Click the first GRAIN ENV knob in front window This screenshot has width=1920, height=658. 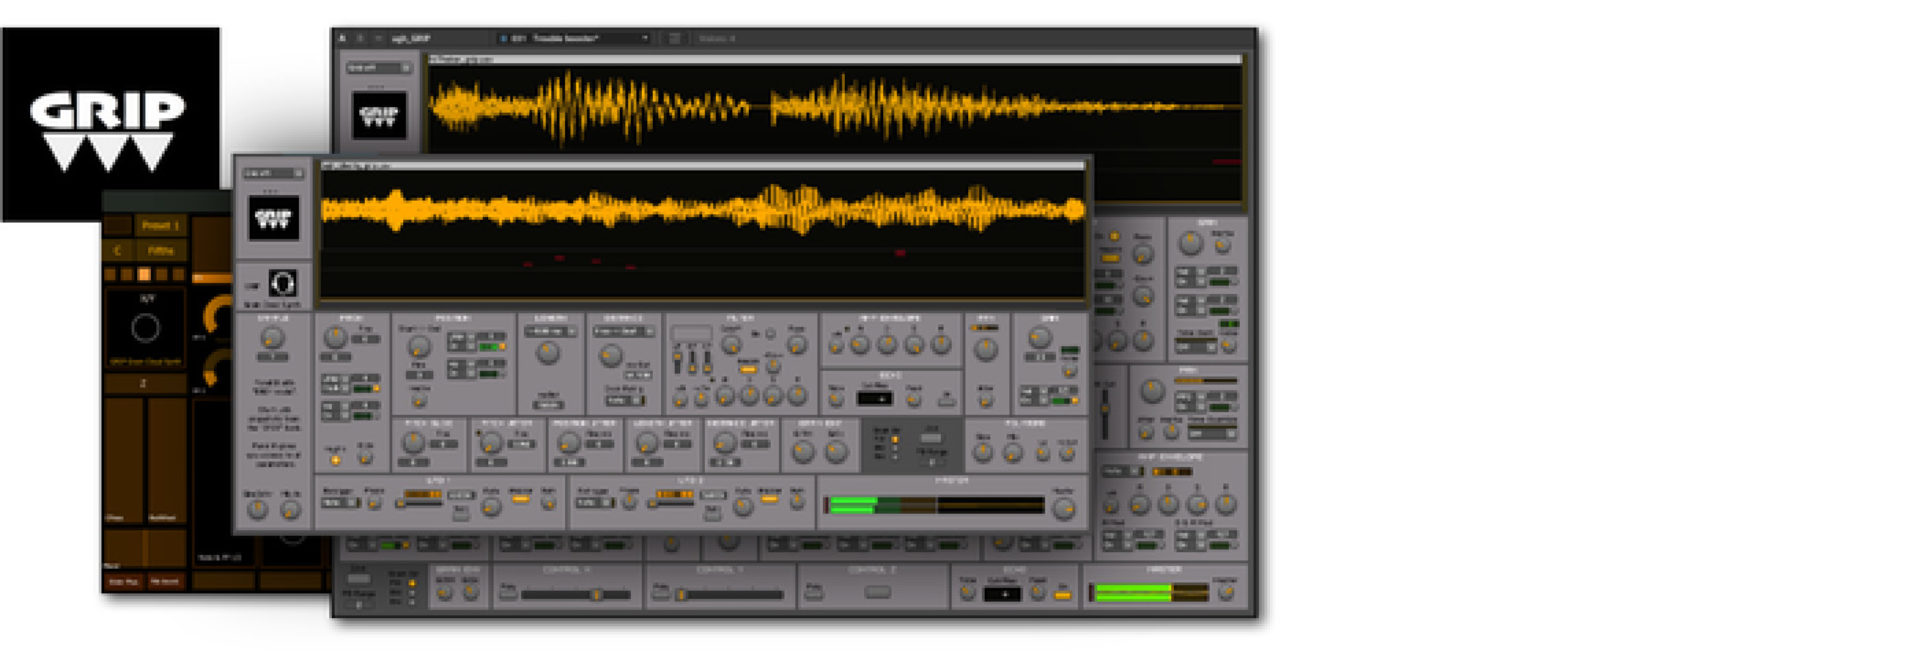(804, 452)
